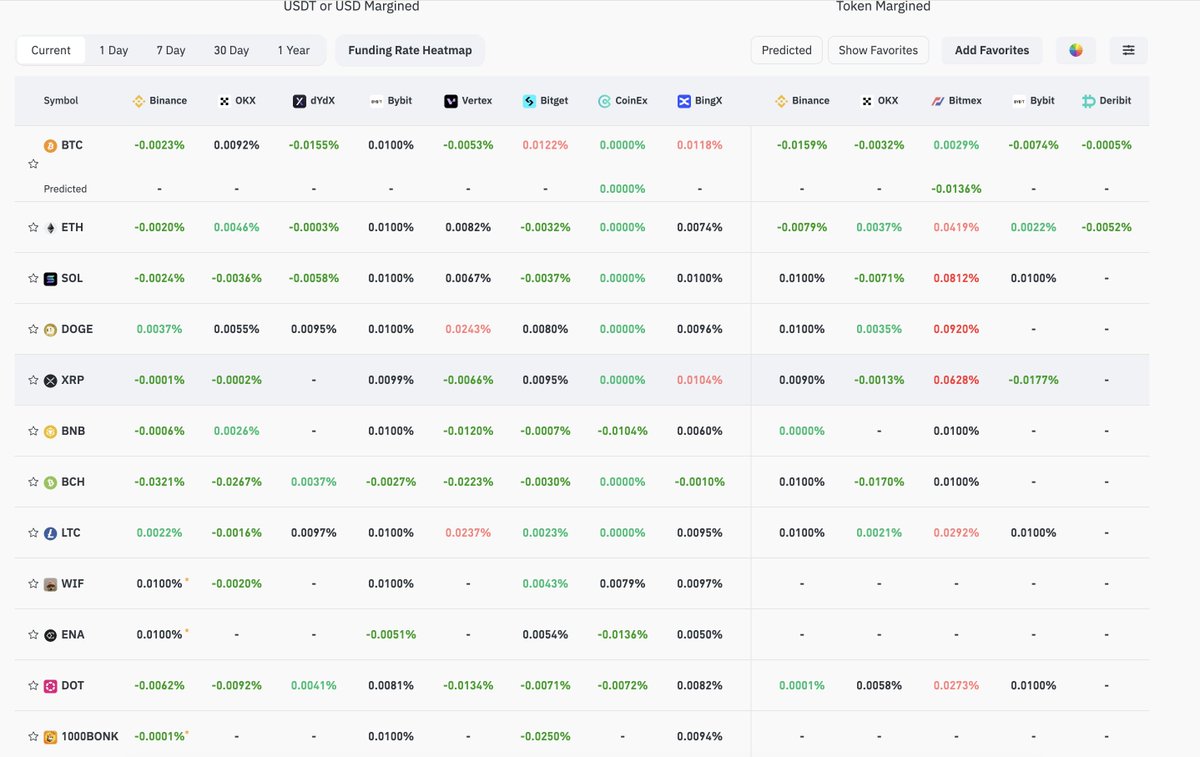
Task: Mark DOGE as favorite with star
Action: 33,329
